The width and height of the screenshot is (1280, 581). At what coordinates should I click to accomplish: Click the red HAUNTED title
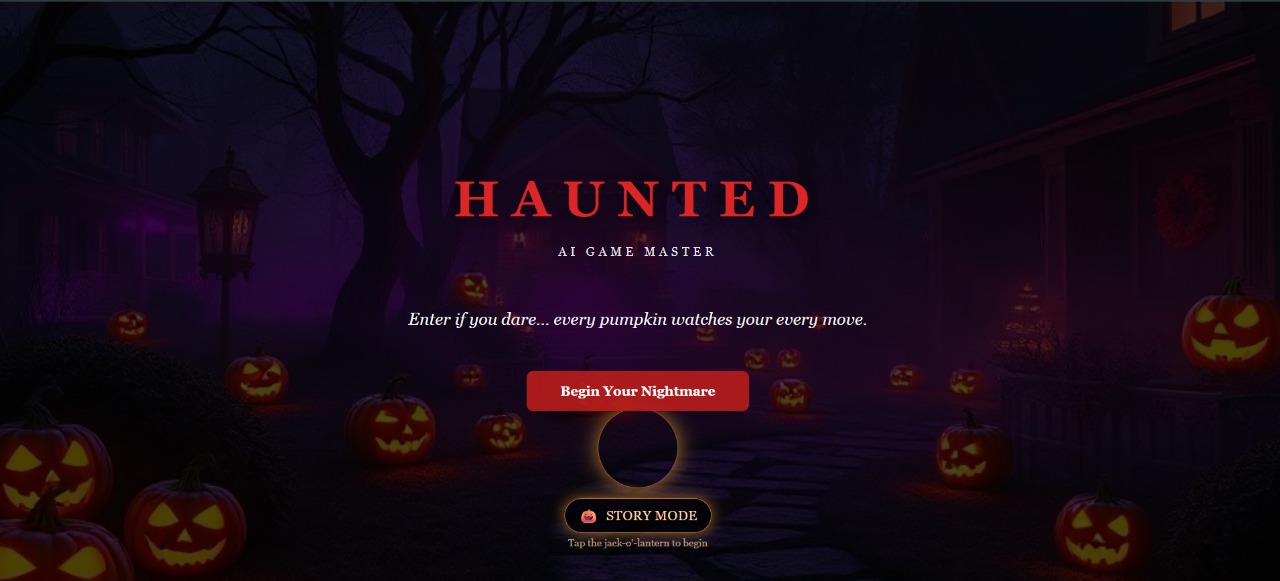click(x=633, y=199)
